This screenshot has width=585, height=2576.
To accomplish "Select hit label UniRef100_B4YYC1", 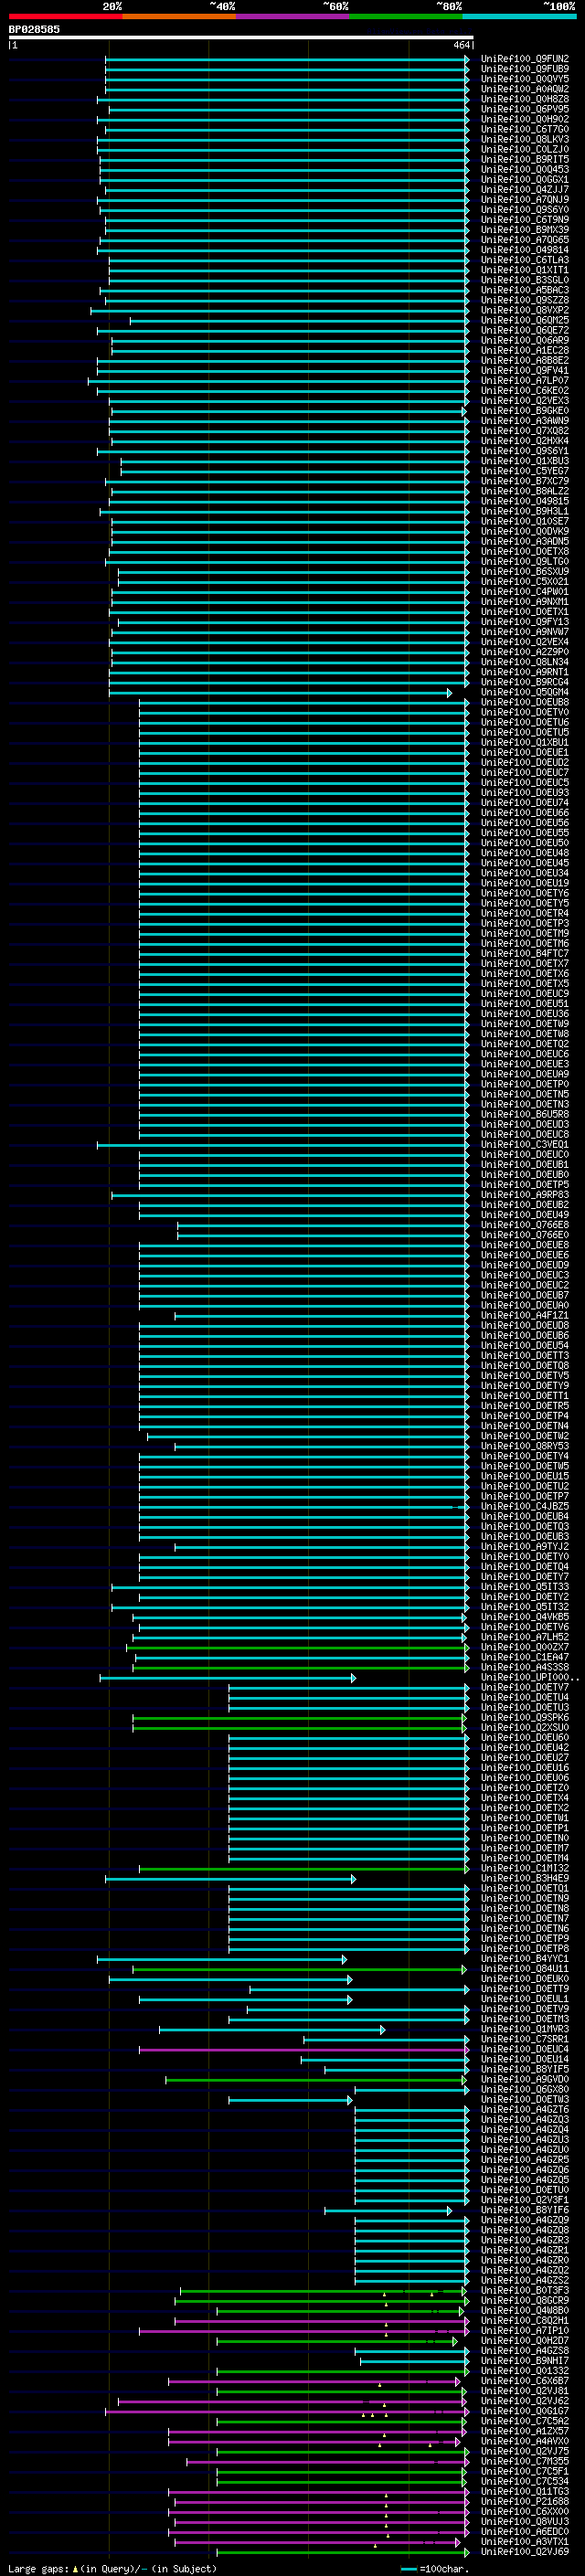I will point(525,1959).
